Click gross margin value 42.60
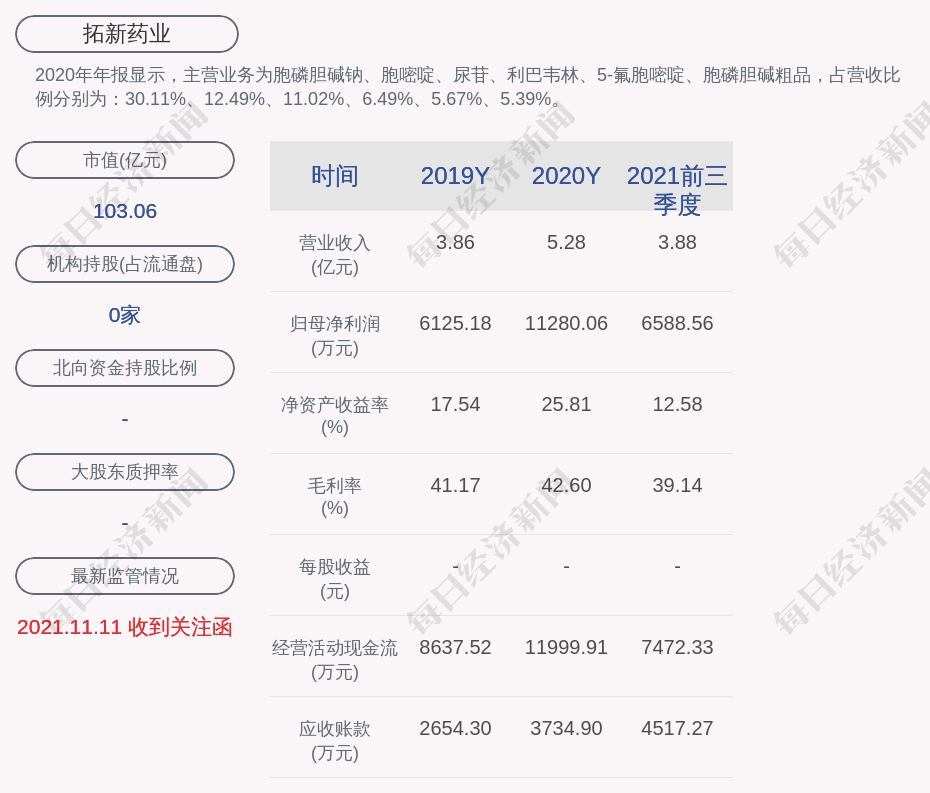This screenshot has height=793, width=930. [x=566, y=485]
